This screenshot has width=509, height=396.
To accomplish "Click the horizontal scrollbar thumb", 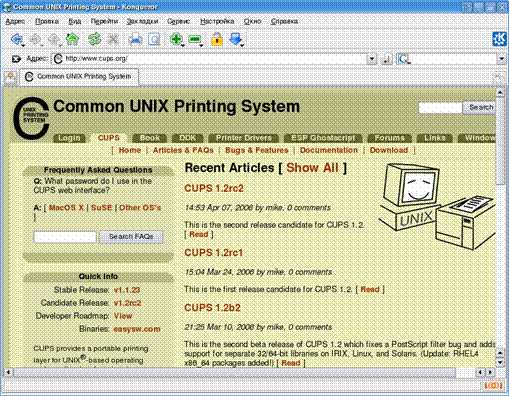I will (x=234, y=372).
